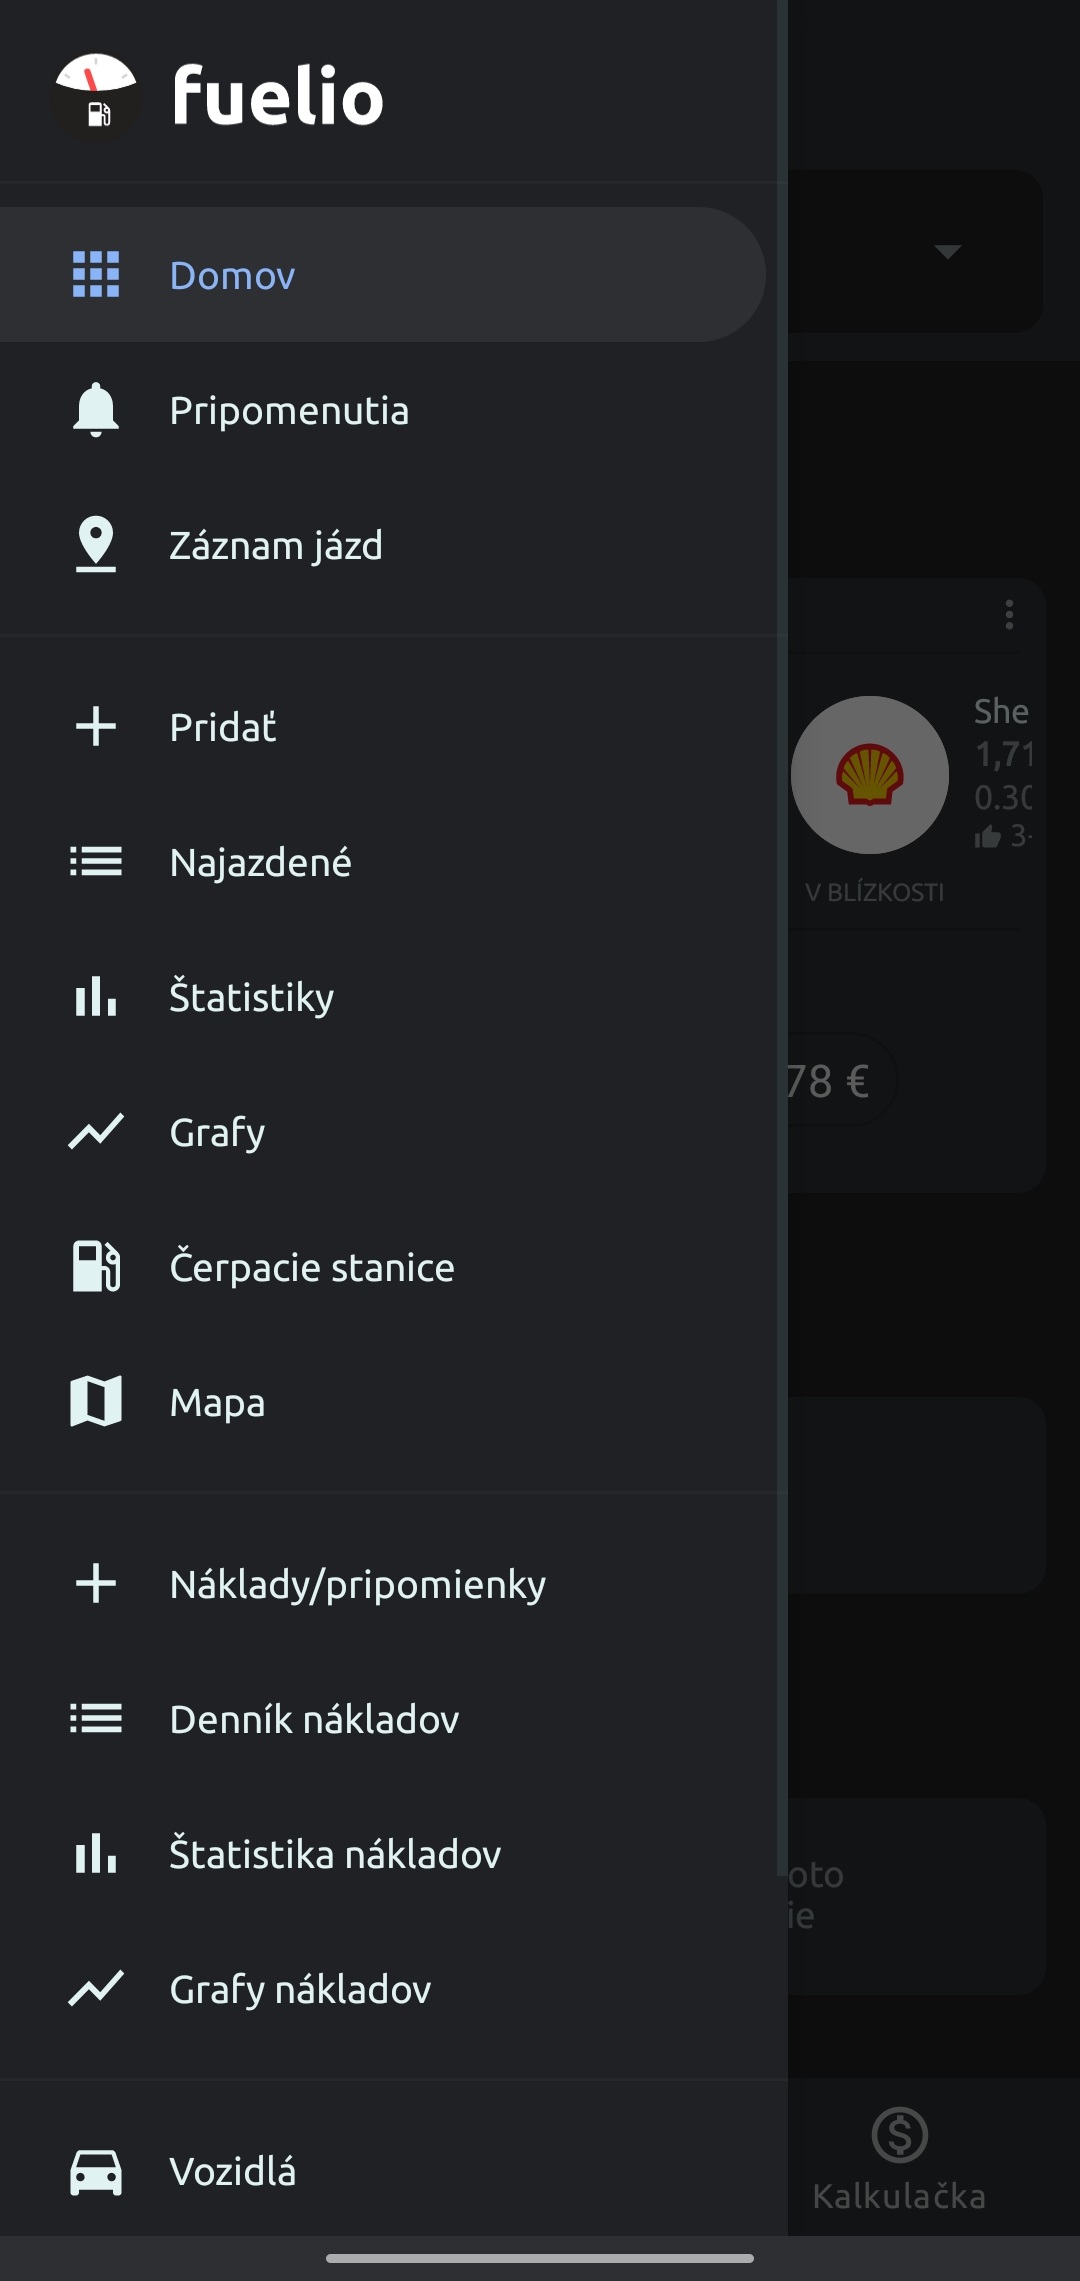The width and height of the screenshot is (1080, 2281).
Task: Tap the Fuelio gauge logo icon
Action: point(95,96)
